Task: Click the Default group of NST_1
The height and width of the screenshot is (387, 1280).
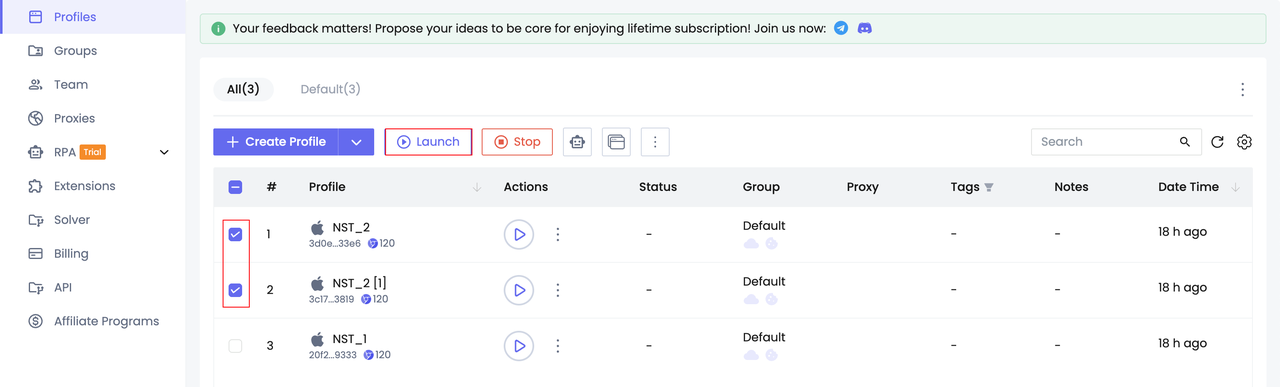Action: pos(764,337)
